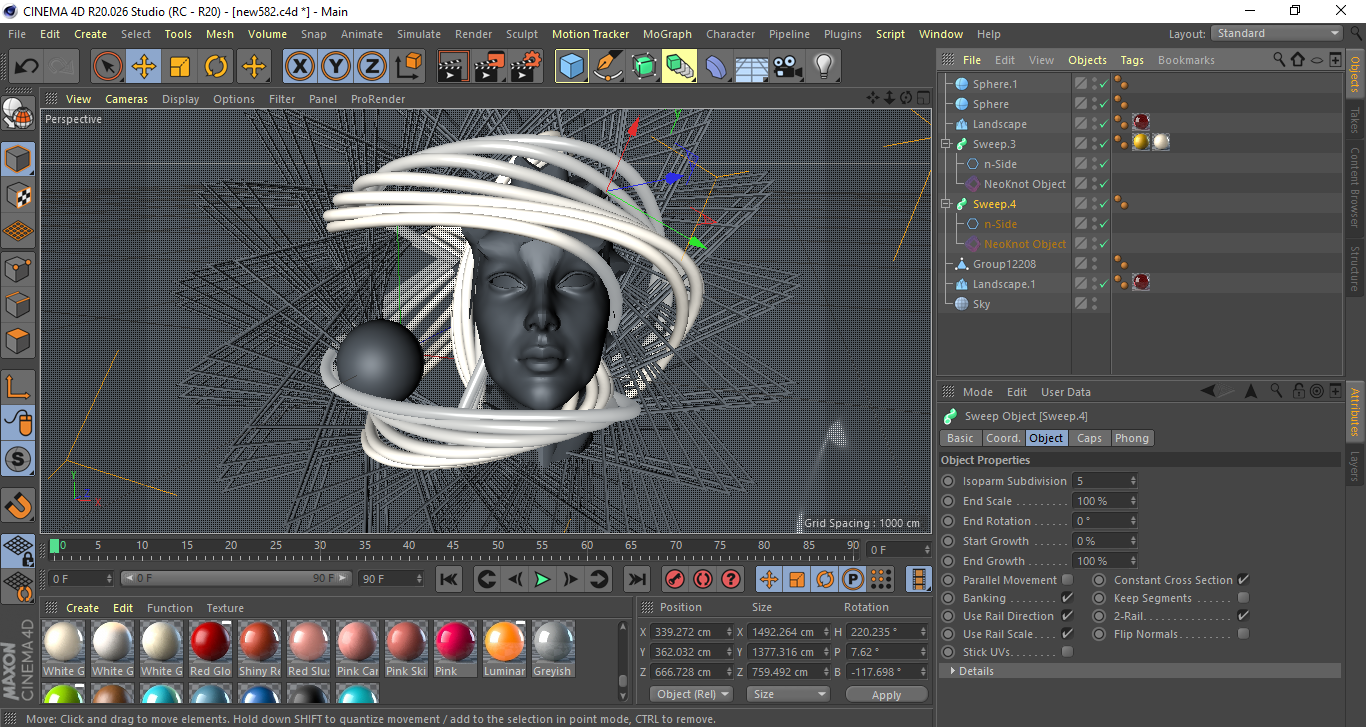Switch to the Coord. tab
The height and width of the screenshot is (727, 1366).
(x=1003, y=438)
